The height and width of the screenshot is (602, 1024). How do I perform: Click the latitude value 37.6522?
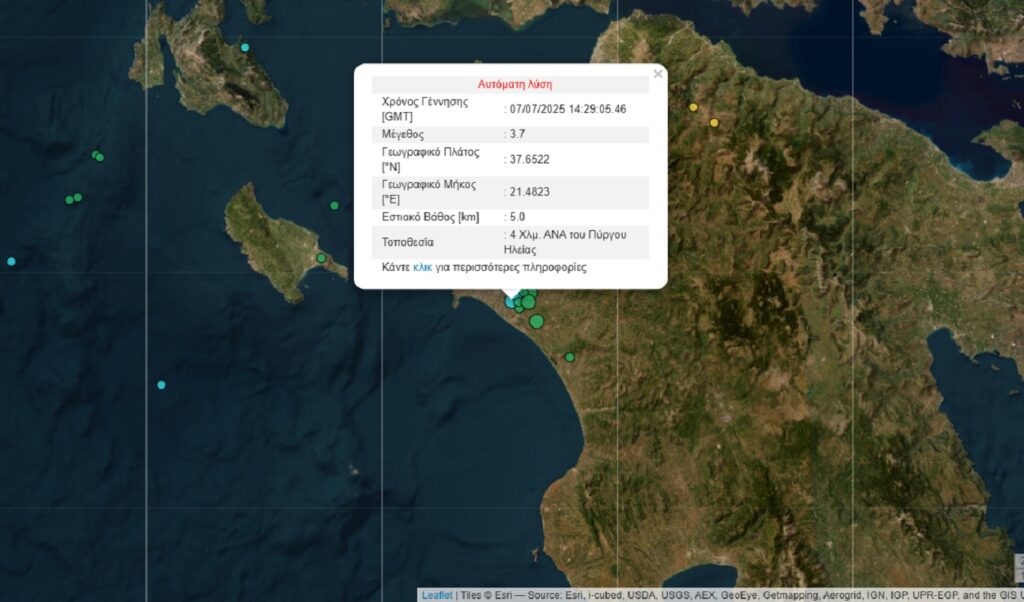[x=530, y=159]
